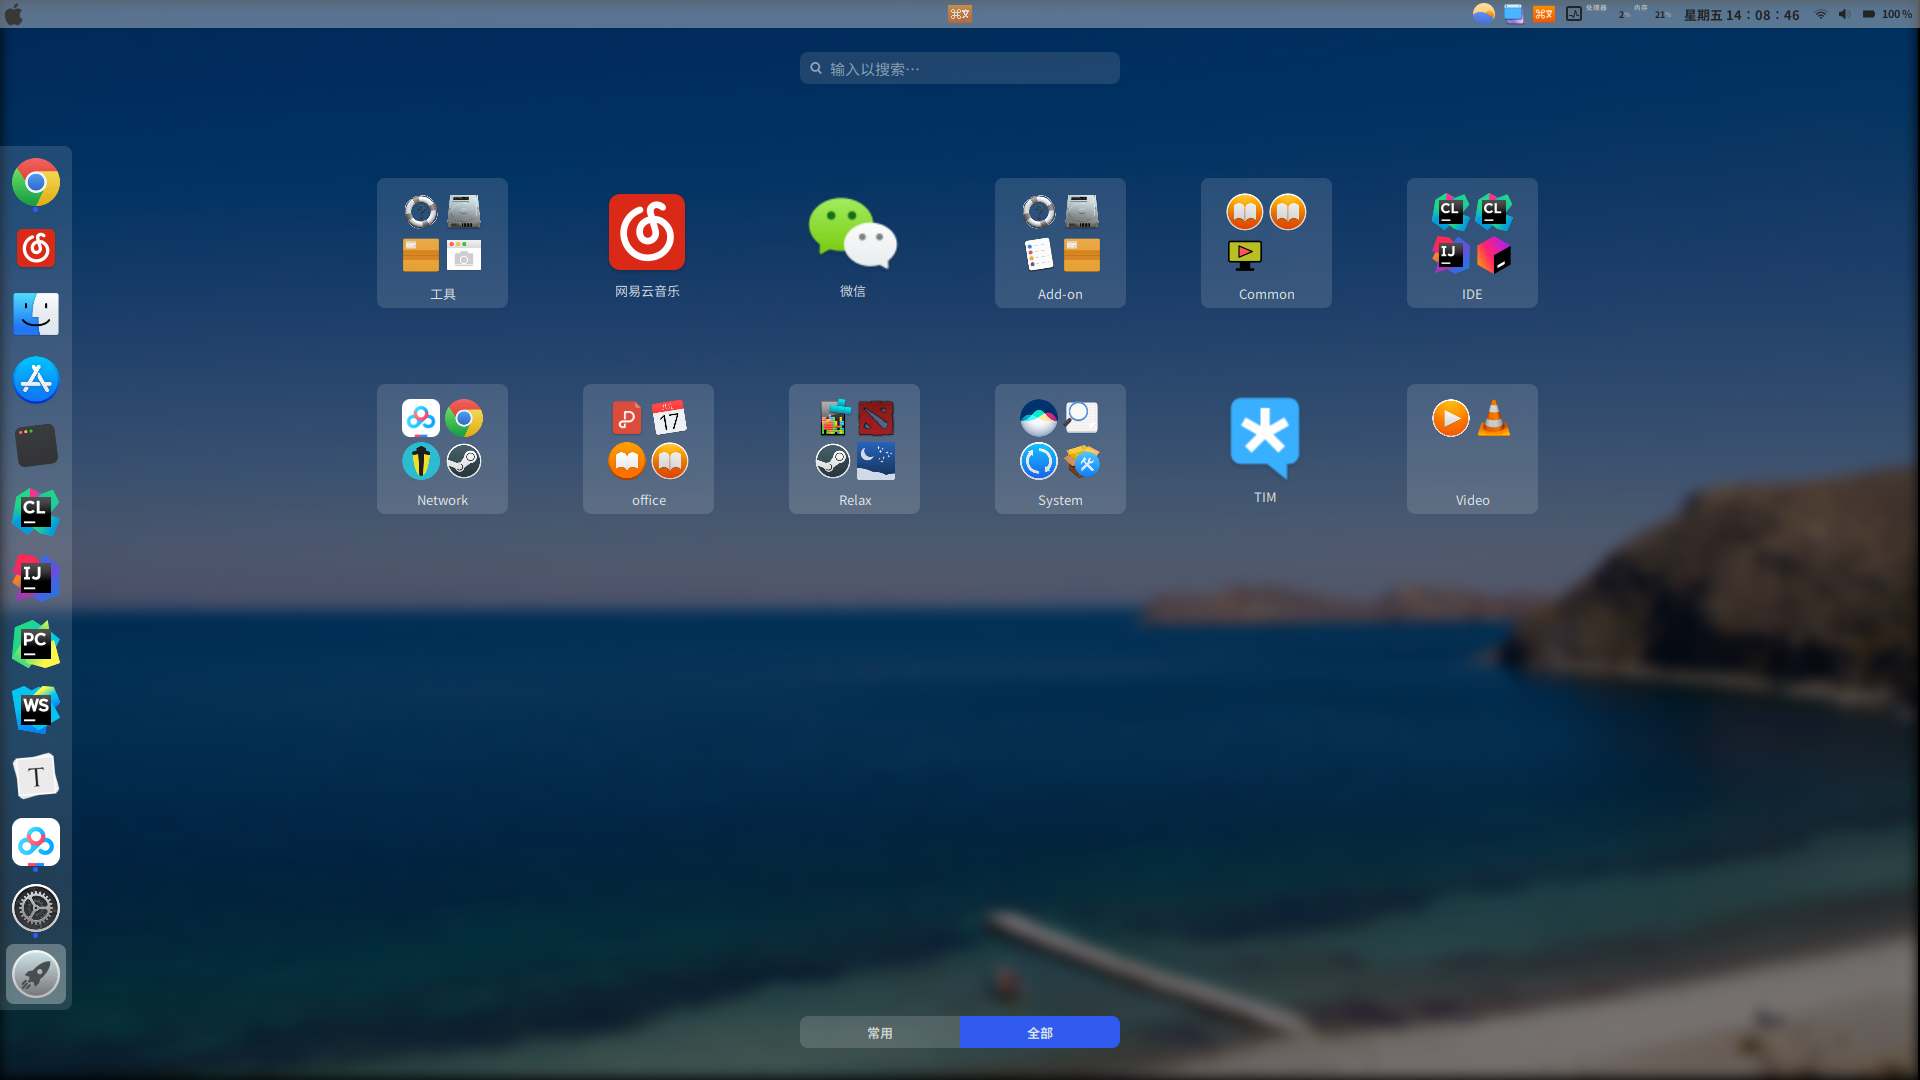
Task: Click the search input field
Action: pos(960,68)
